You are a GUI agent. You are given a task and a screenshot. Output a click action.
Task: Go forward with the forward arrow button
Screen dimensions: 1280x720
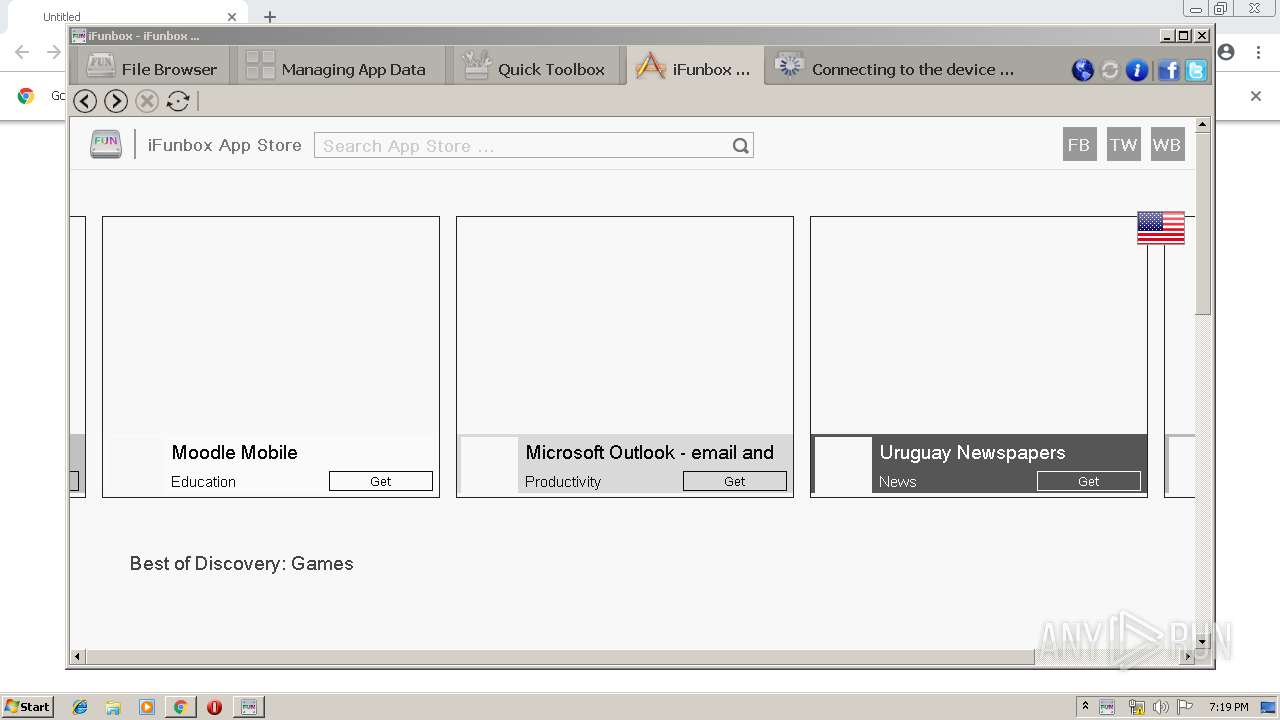pos(116,101)
